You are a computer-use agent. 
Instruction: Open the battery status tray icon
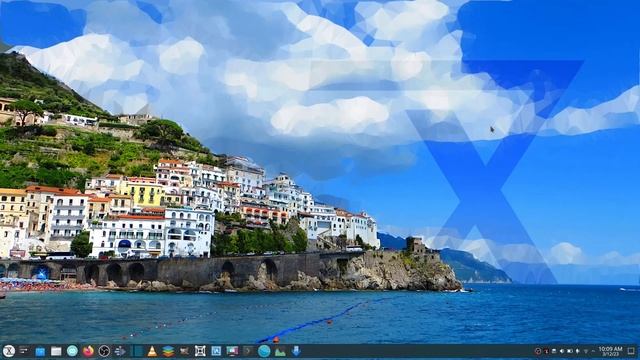click(570, 351)
